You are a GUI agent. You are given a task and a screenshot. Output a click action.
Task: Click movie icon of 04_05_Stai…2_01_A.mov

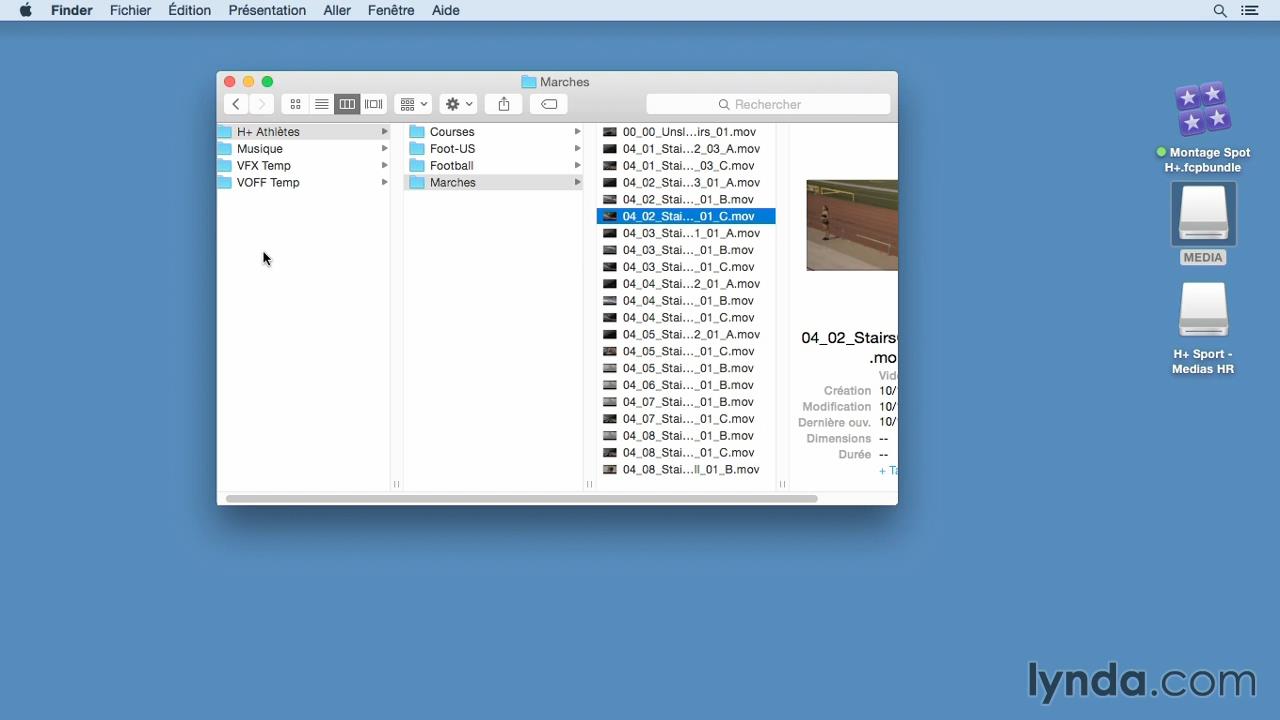coord(610,335)
